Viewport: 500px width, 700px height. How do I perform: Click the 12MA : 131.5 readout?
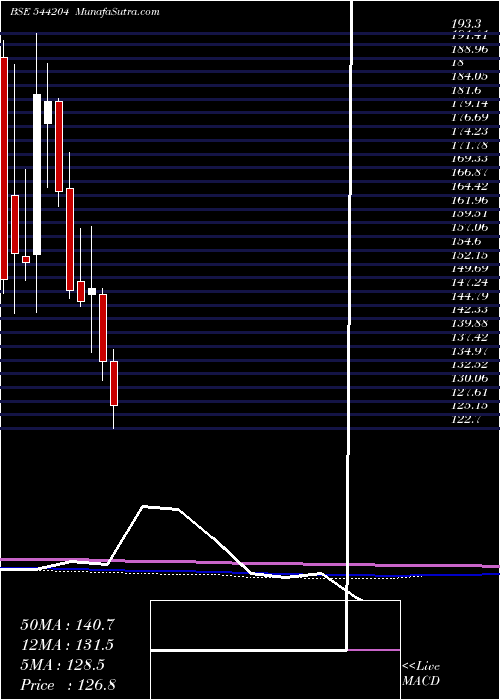67,645
